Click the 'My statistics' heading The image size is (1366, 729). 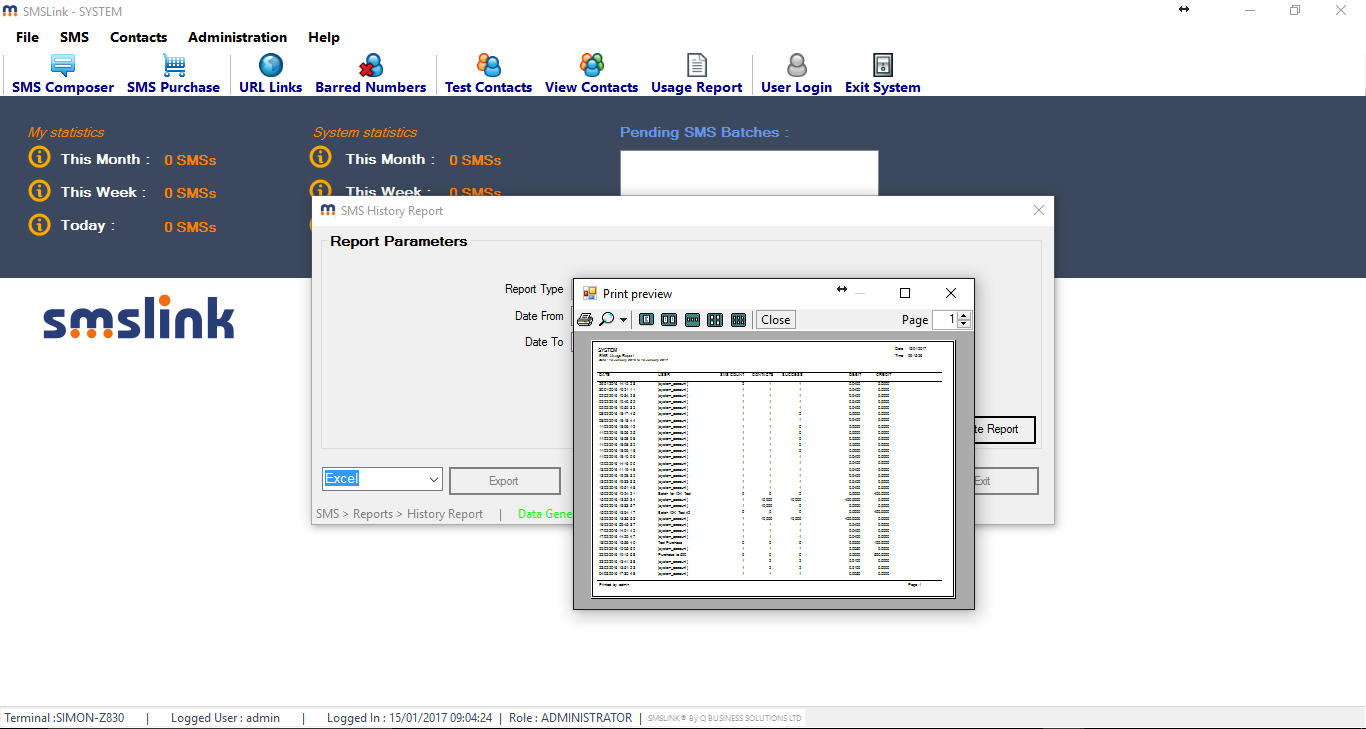click(x=66, y=132)
